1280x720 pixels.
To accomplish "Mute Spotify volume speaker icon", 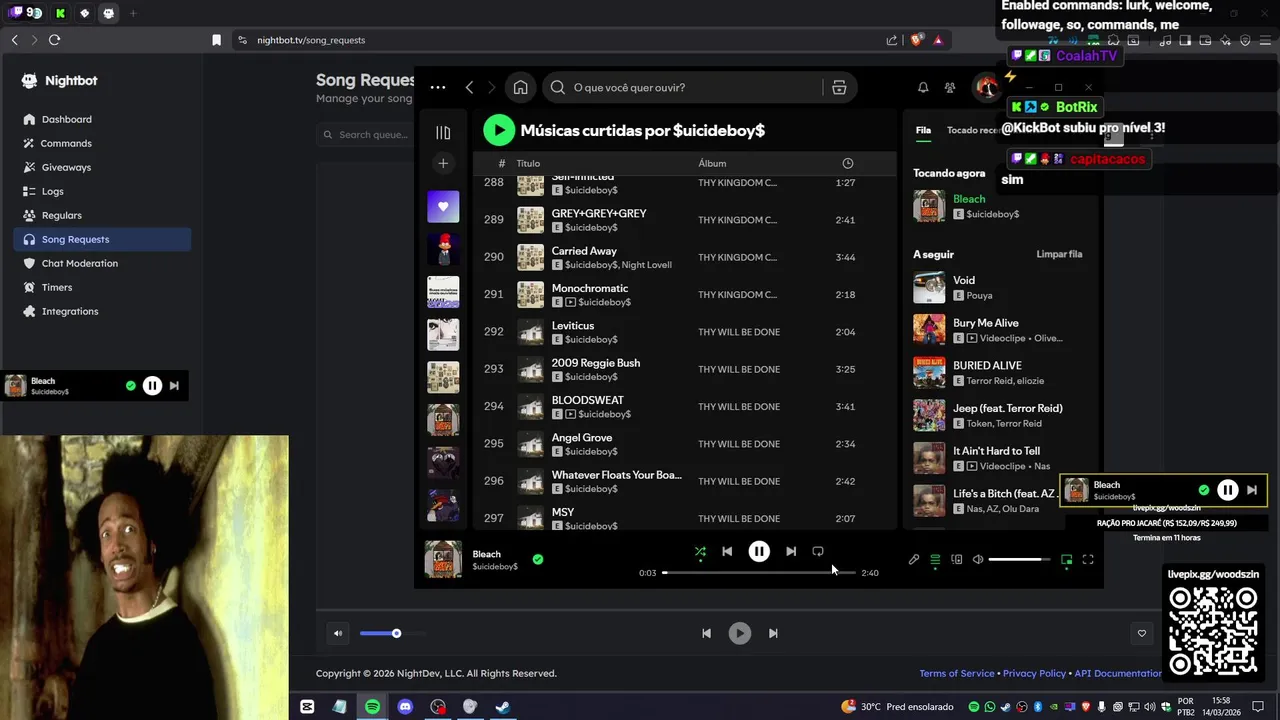I will point(978,560).
